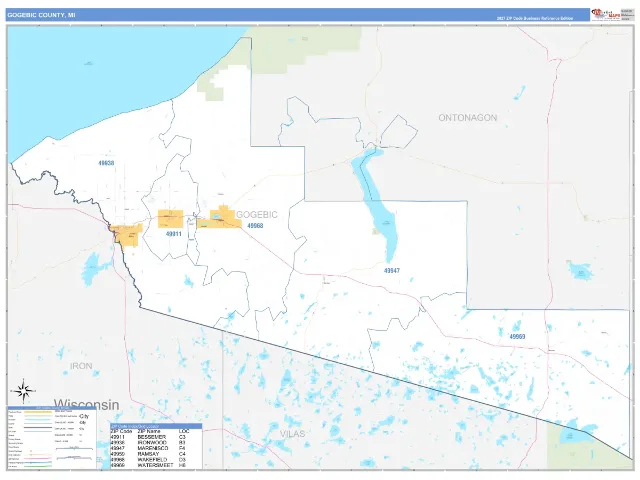Select the IRON county label

click(x=81, y=366)
